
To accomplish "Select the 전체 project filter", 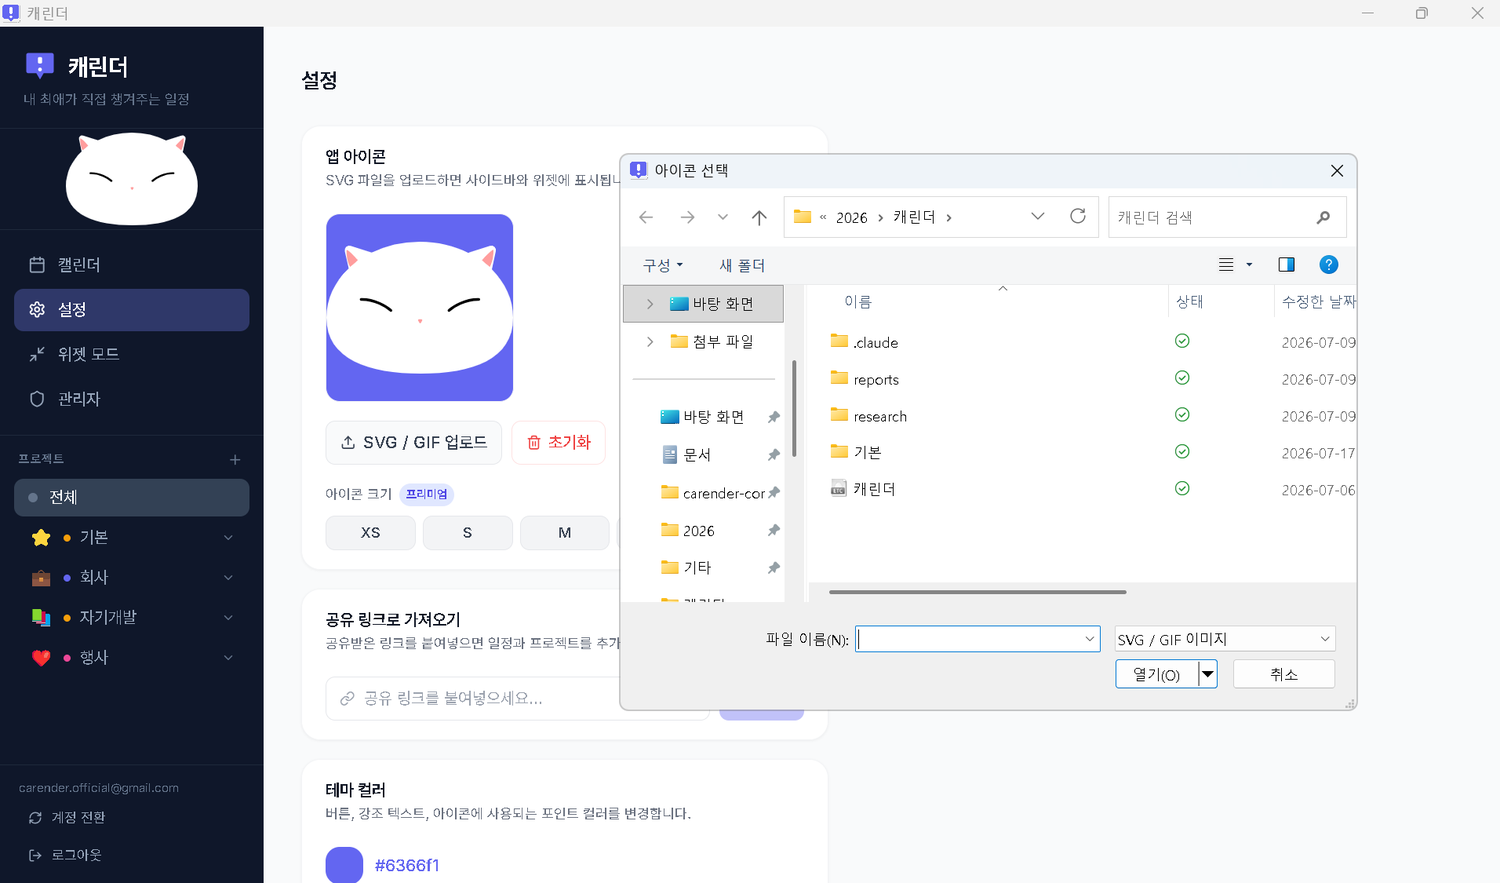I will click(131, 498).
